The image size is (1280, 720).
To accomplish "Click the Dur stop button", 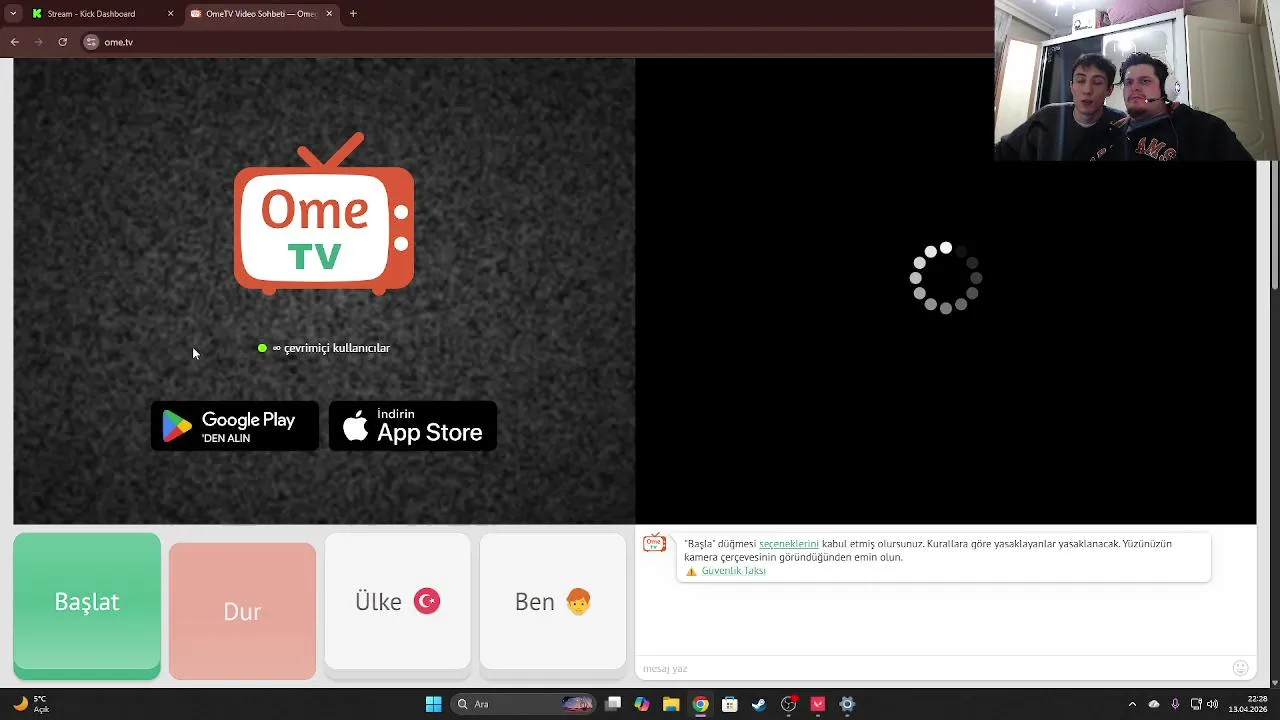I will pyautogui.click(x=242, y=611).
